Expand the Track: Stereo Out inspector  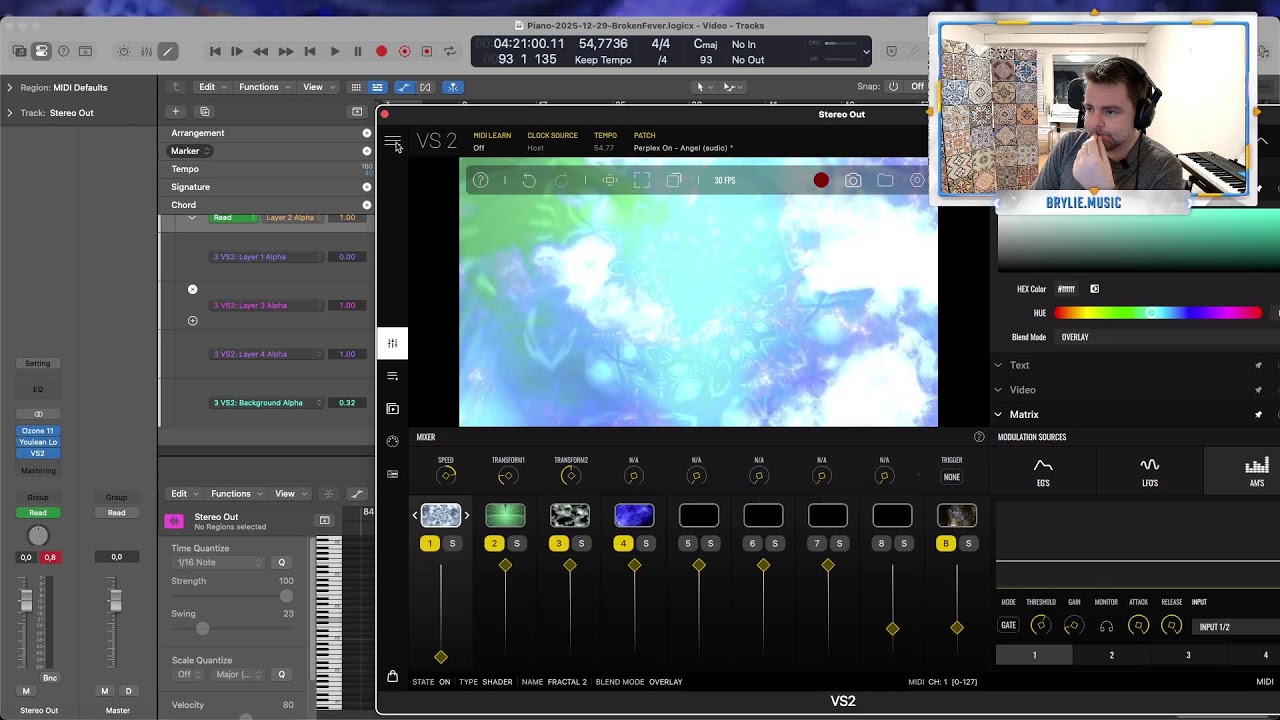10,112
